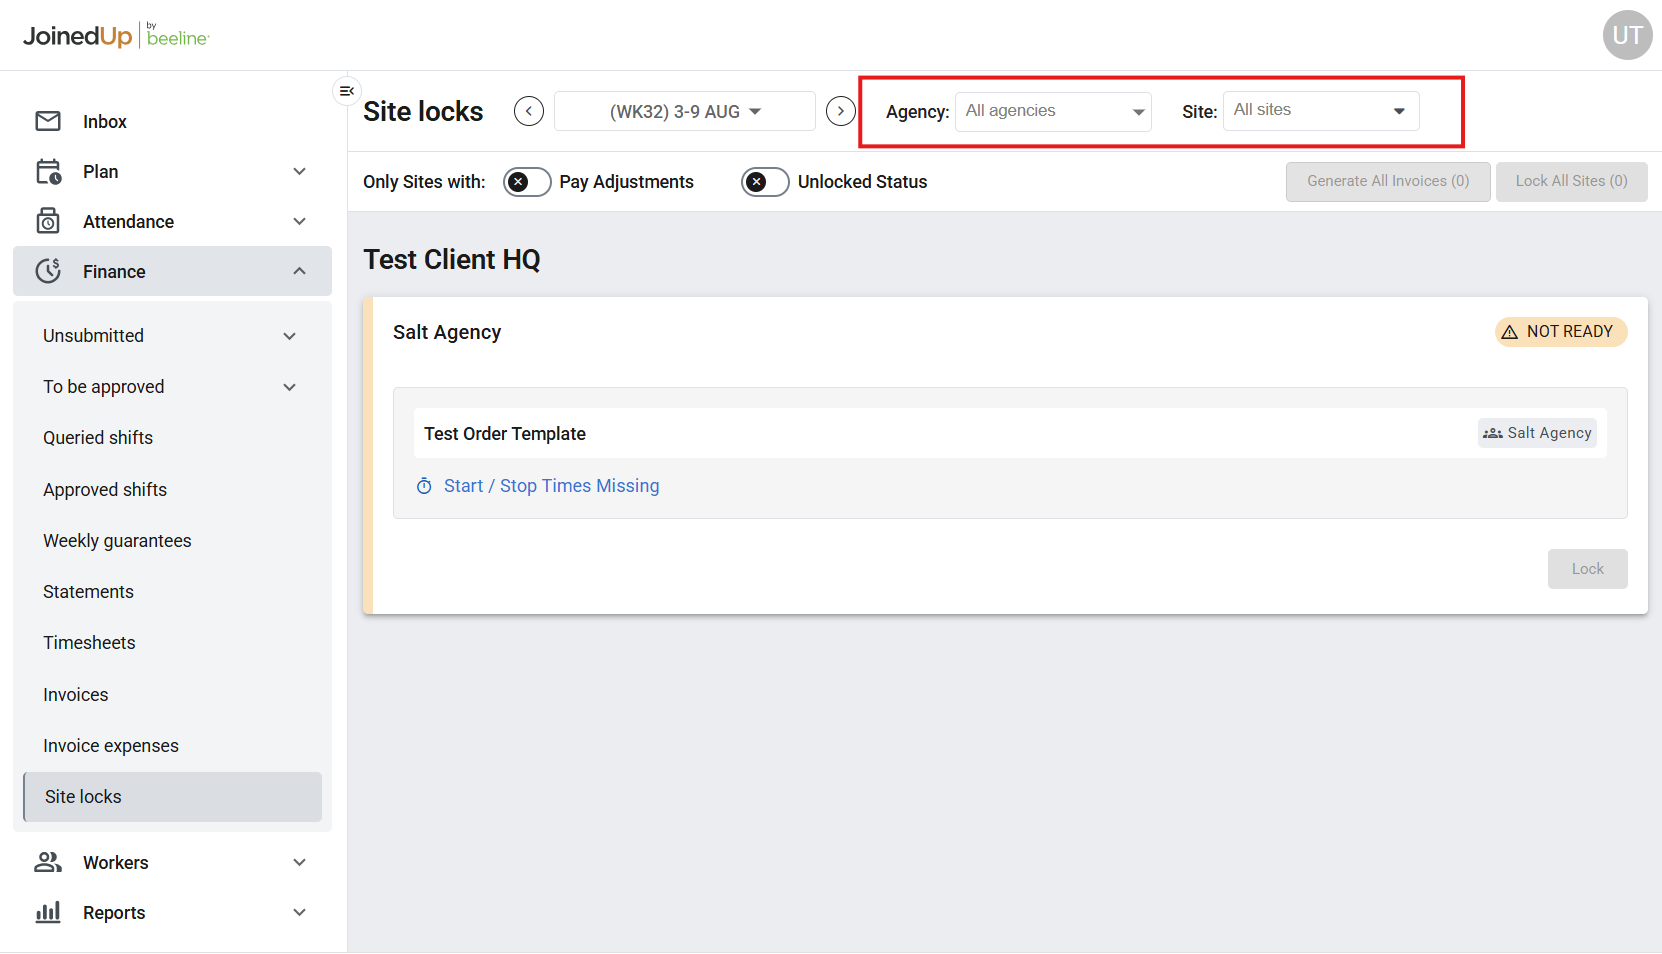The width and height of the screenshot is (1662, 954).
Task: Click the Finance chart icon
Action: click(48, 271)
